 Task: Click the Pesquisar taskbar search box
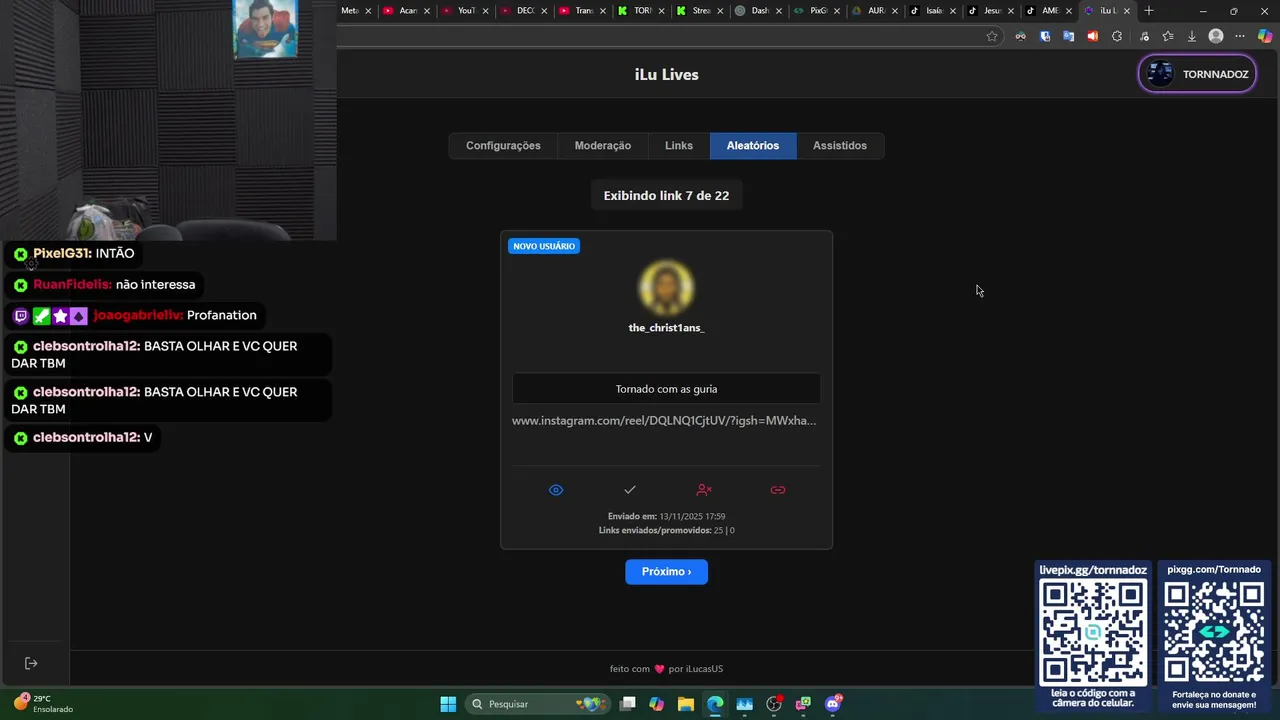[x=538, y=704]
